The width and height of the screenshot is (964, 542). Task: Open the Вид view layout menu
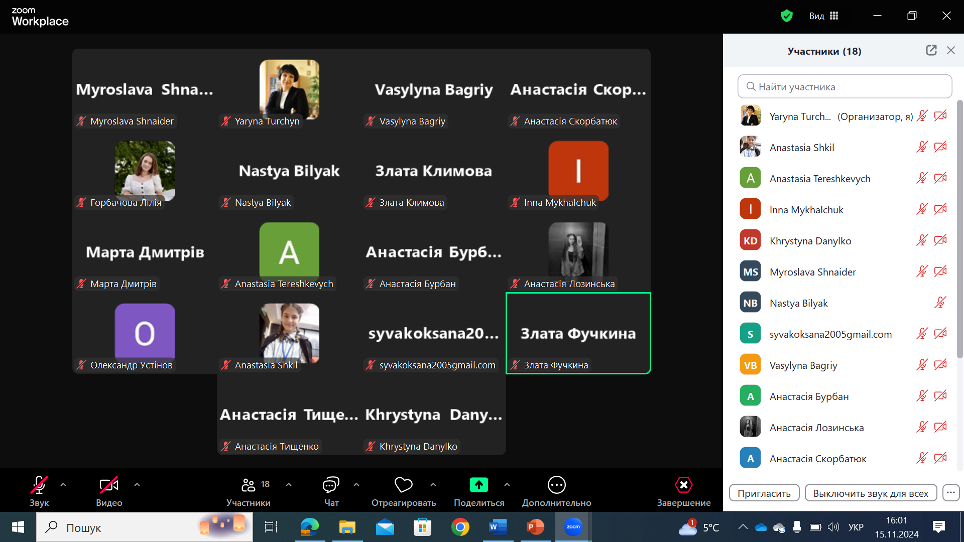click(x=824, y=16)
